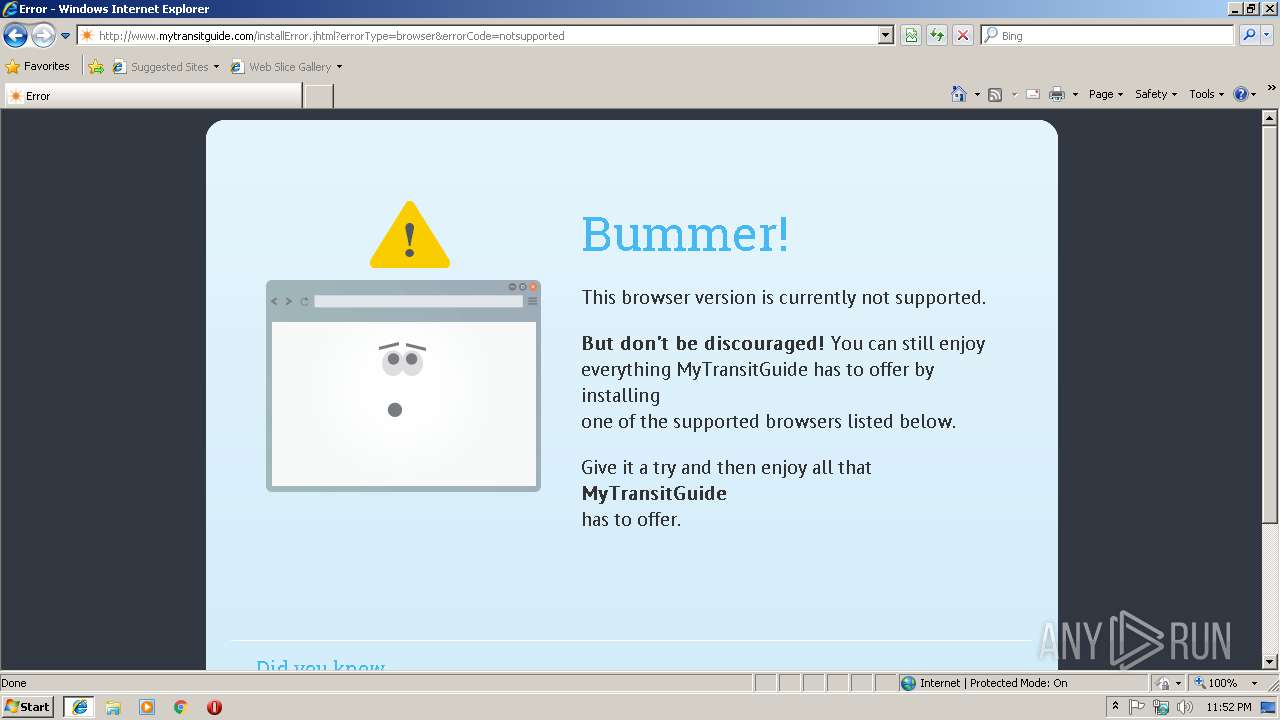1280x720 pixels.
Task: Open the Page menu
Action: (1106, 94)
